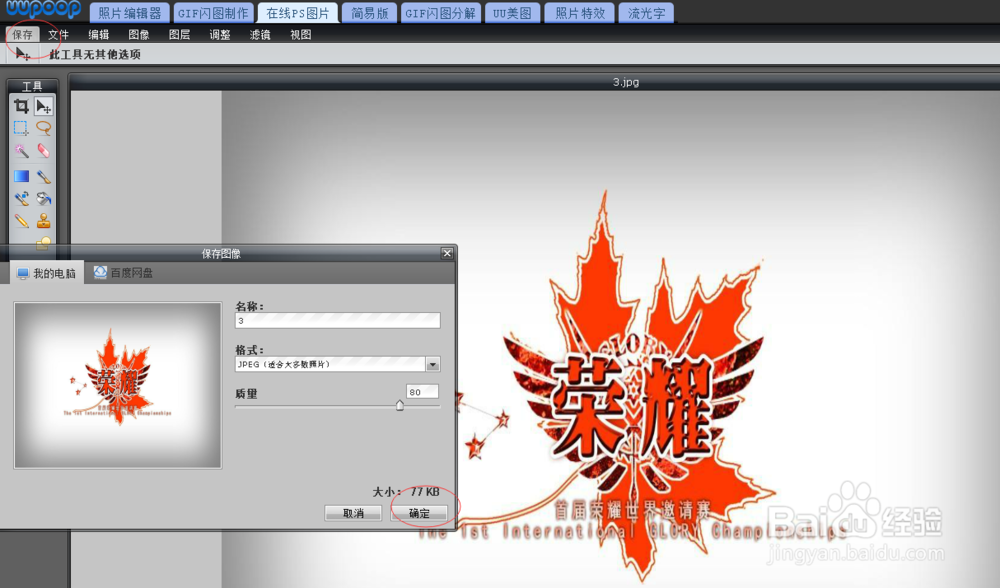The width and height of the screenshot is (1000, 588).
Task: Select the Crop tool
Action: [21, 106]
